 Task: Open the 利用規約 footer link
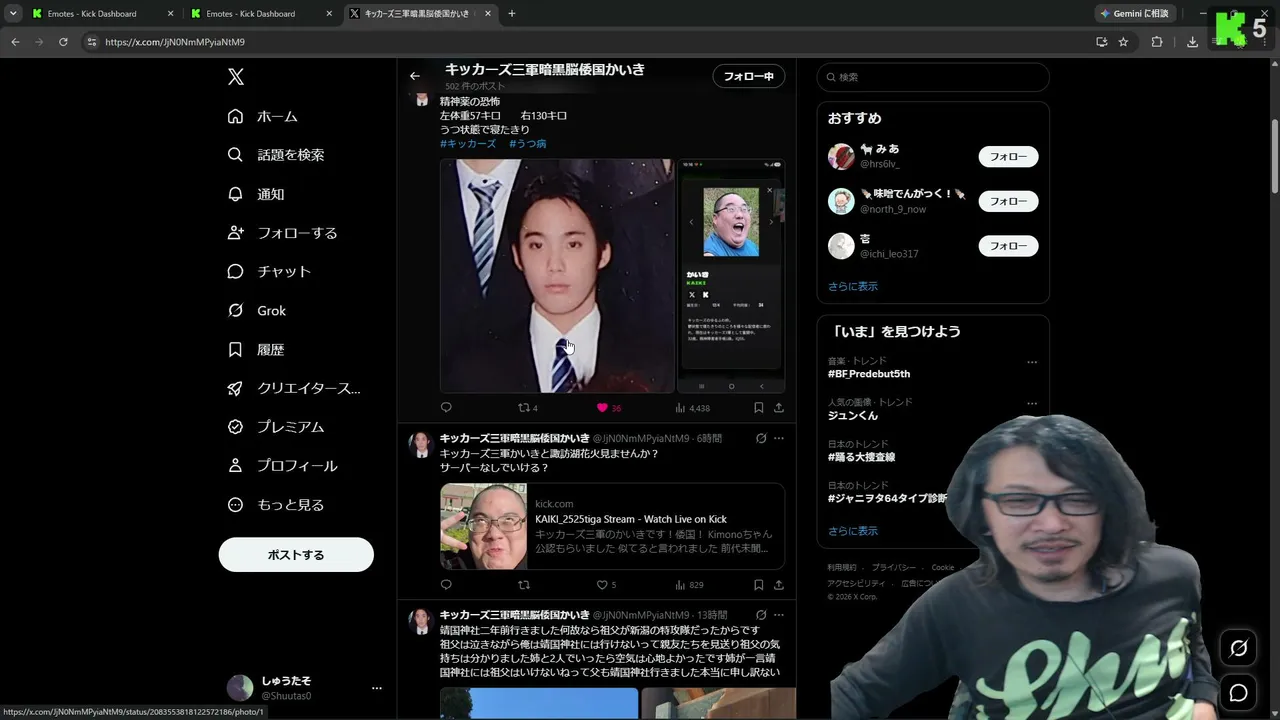[x=843, y=567]
